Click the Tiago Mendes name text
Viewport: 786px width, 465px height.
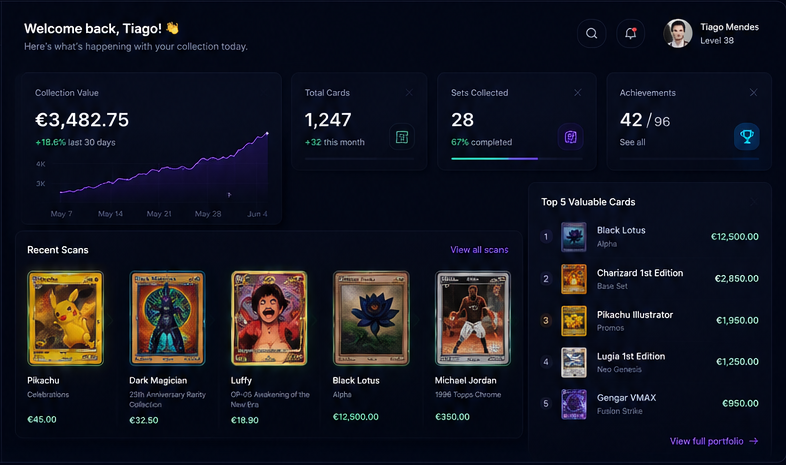click(x=729, y=27)
